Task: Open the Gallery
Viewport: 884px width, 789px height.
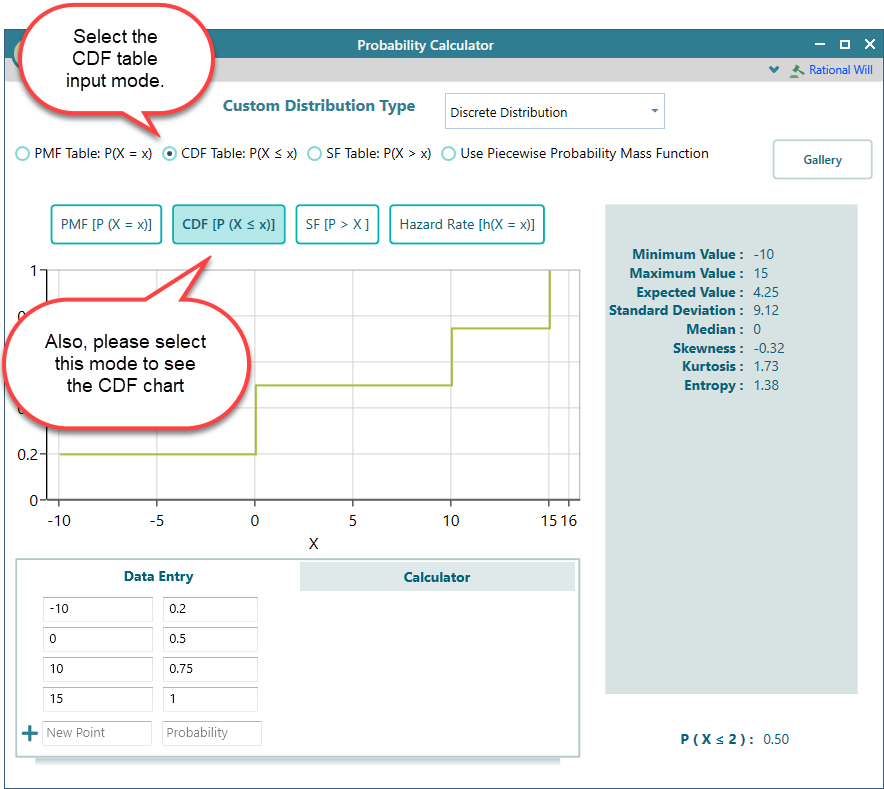Action: click(x=822, y=160)
